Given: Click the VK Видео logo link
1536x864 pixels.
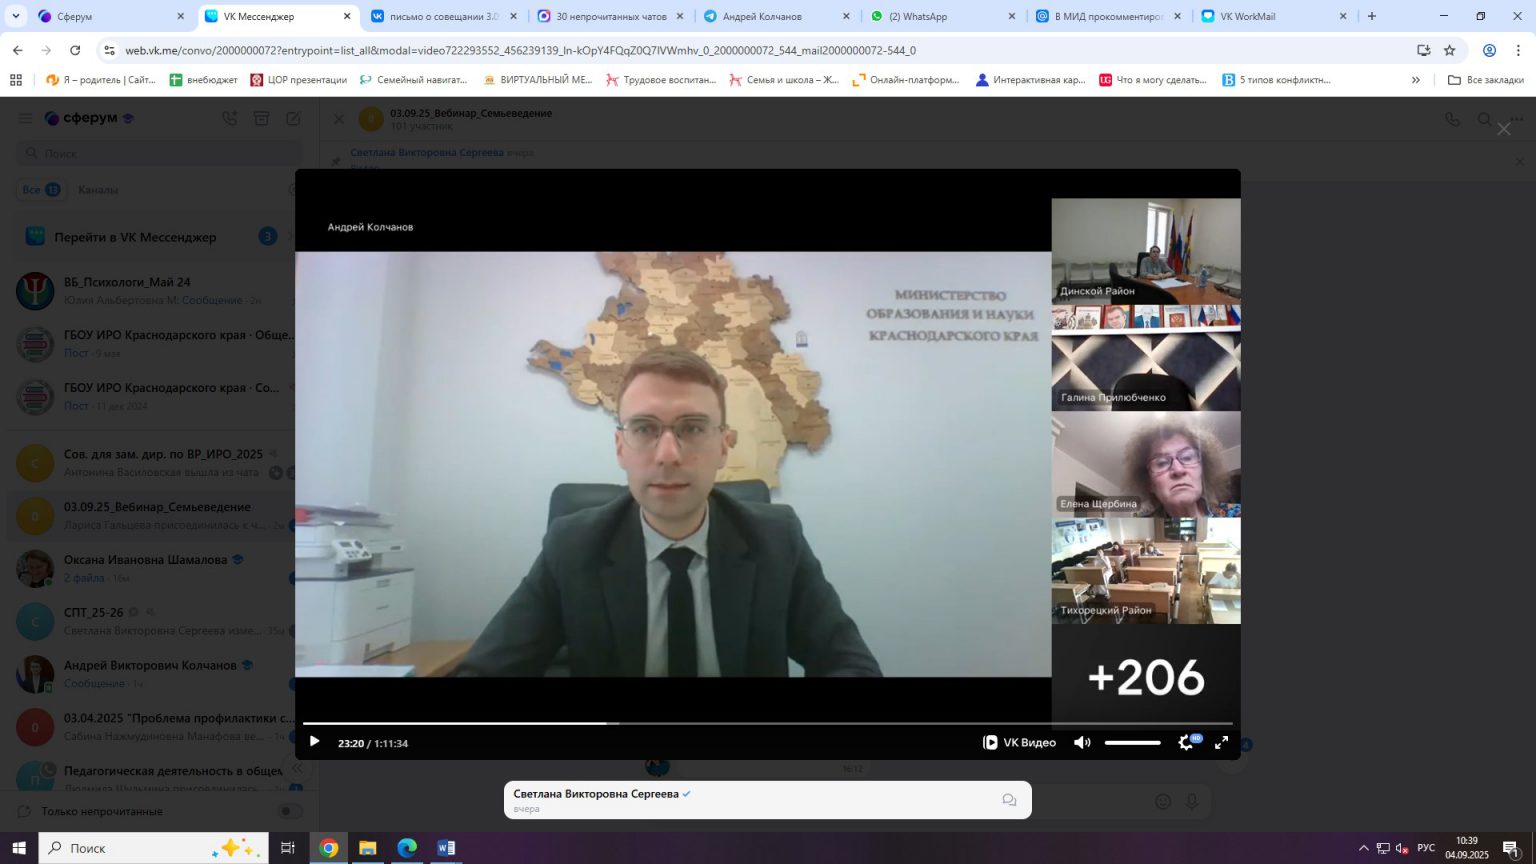Looking at the screenshot, I should (1019, 742).
